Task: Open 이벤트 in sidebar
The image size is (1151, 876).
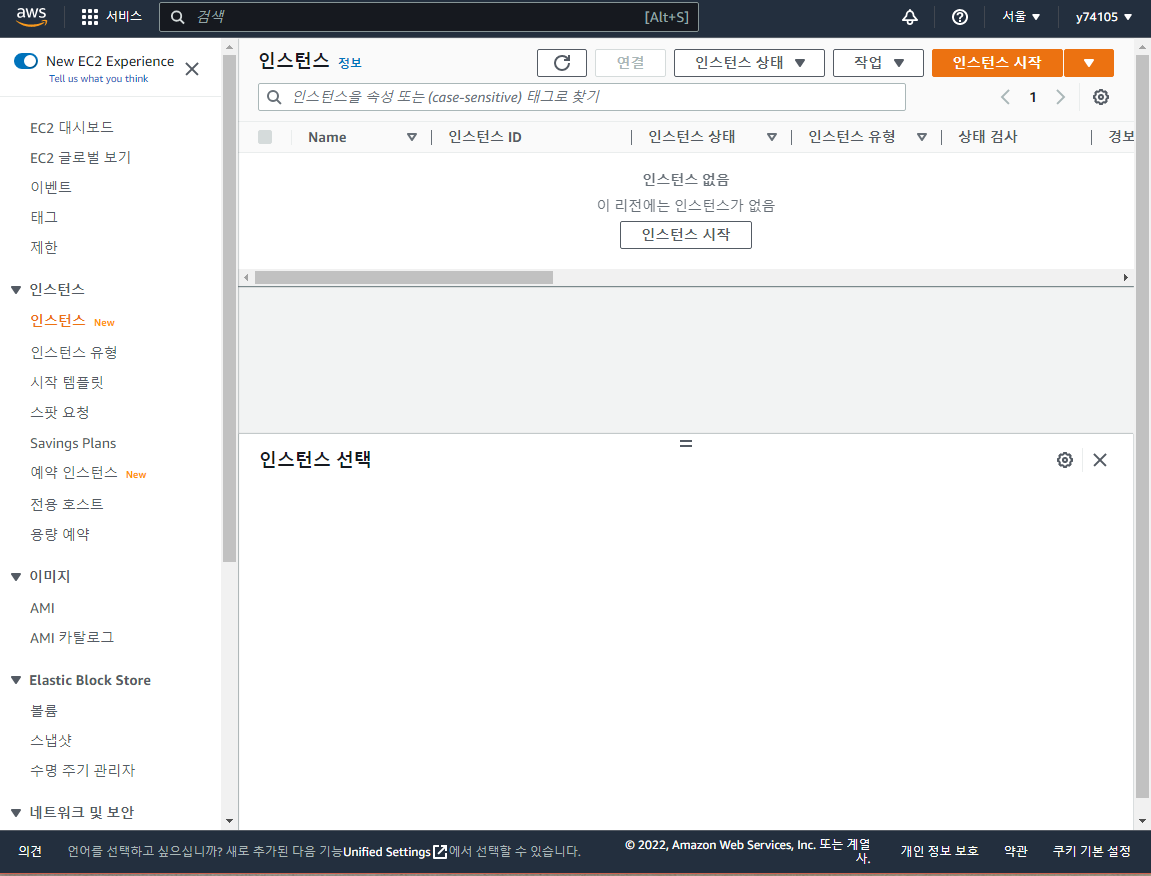Action: click(x=51, y=187)
